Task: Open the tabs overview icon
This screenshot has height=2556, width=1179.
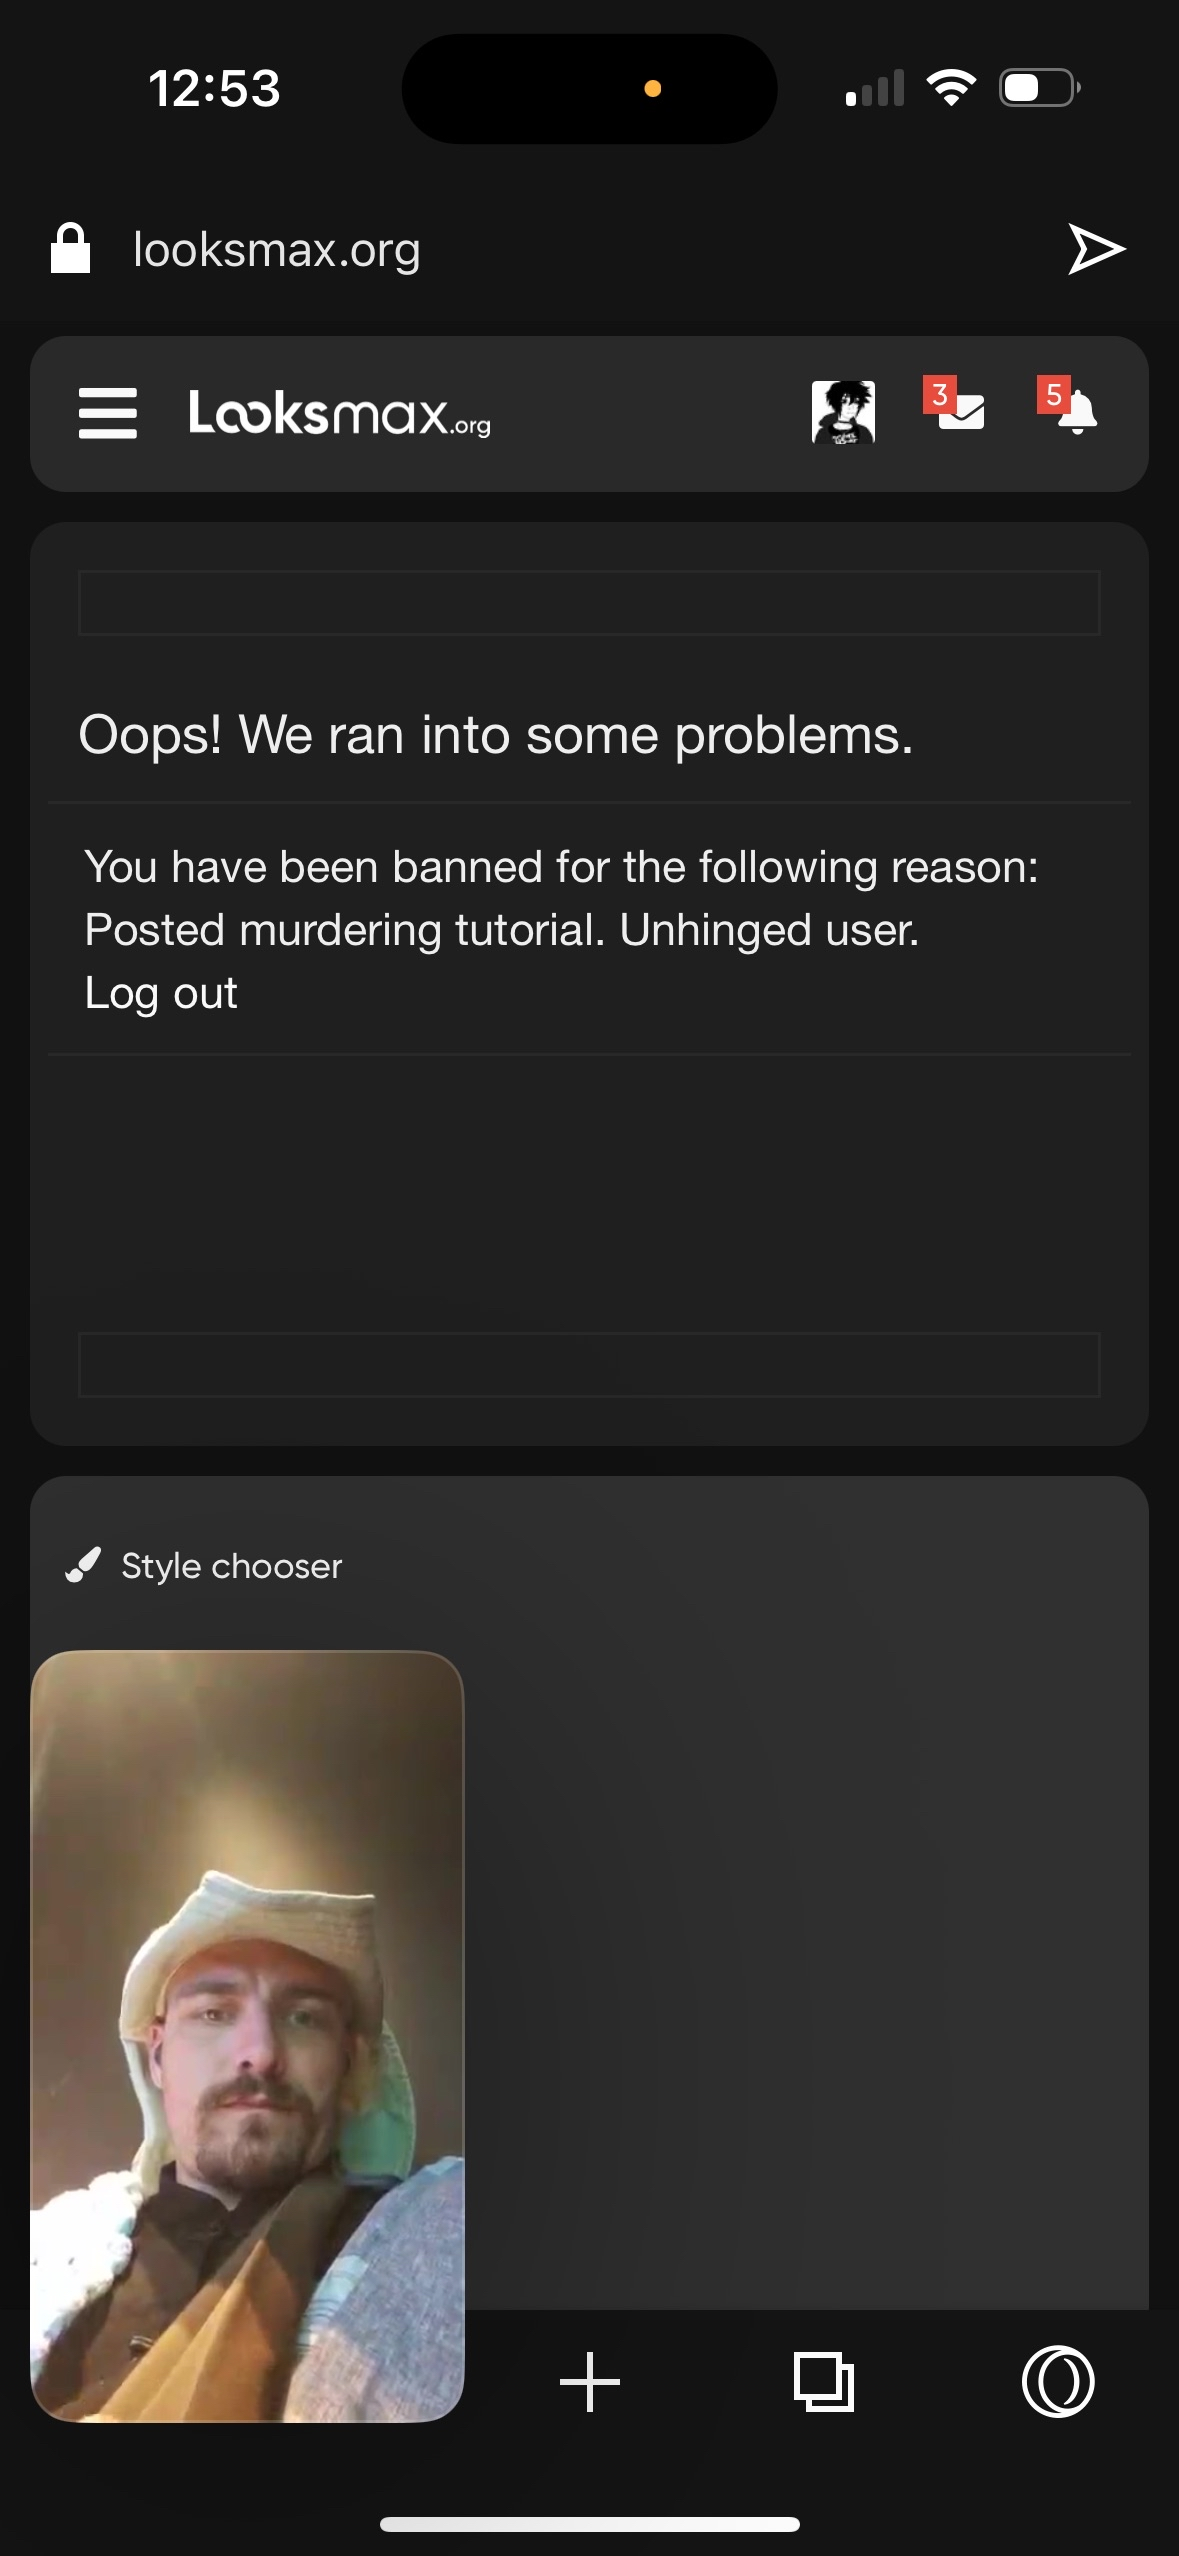Action: (824, 2382)
